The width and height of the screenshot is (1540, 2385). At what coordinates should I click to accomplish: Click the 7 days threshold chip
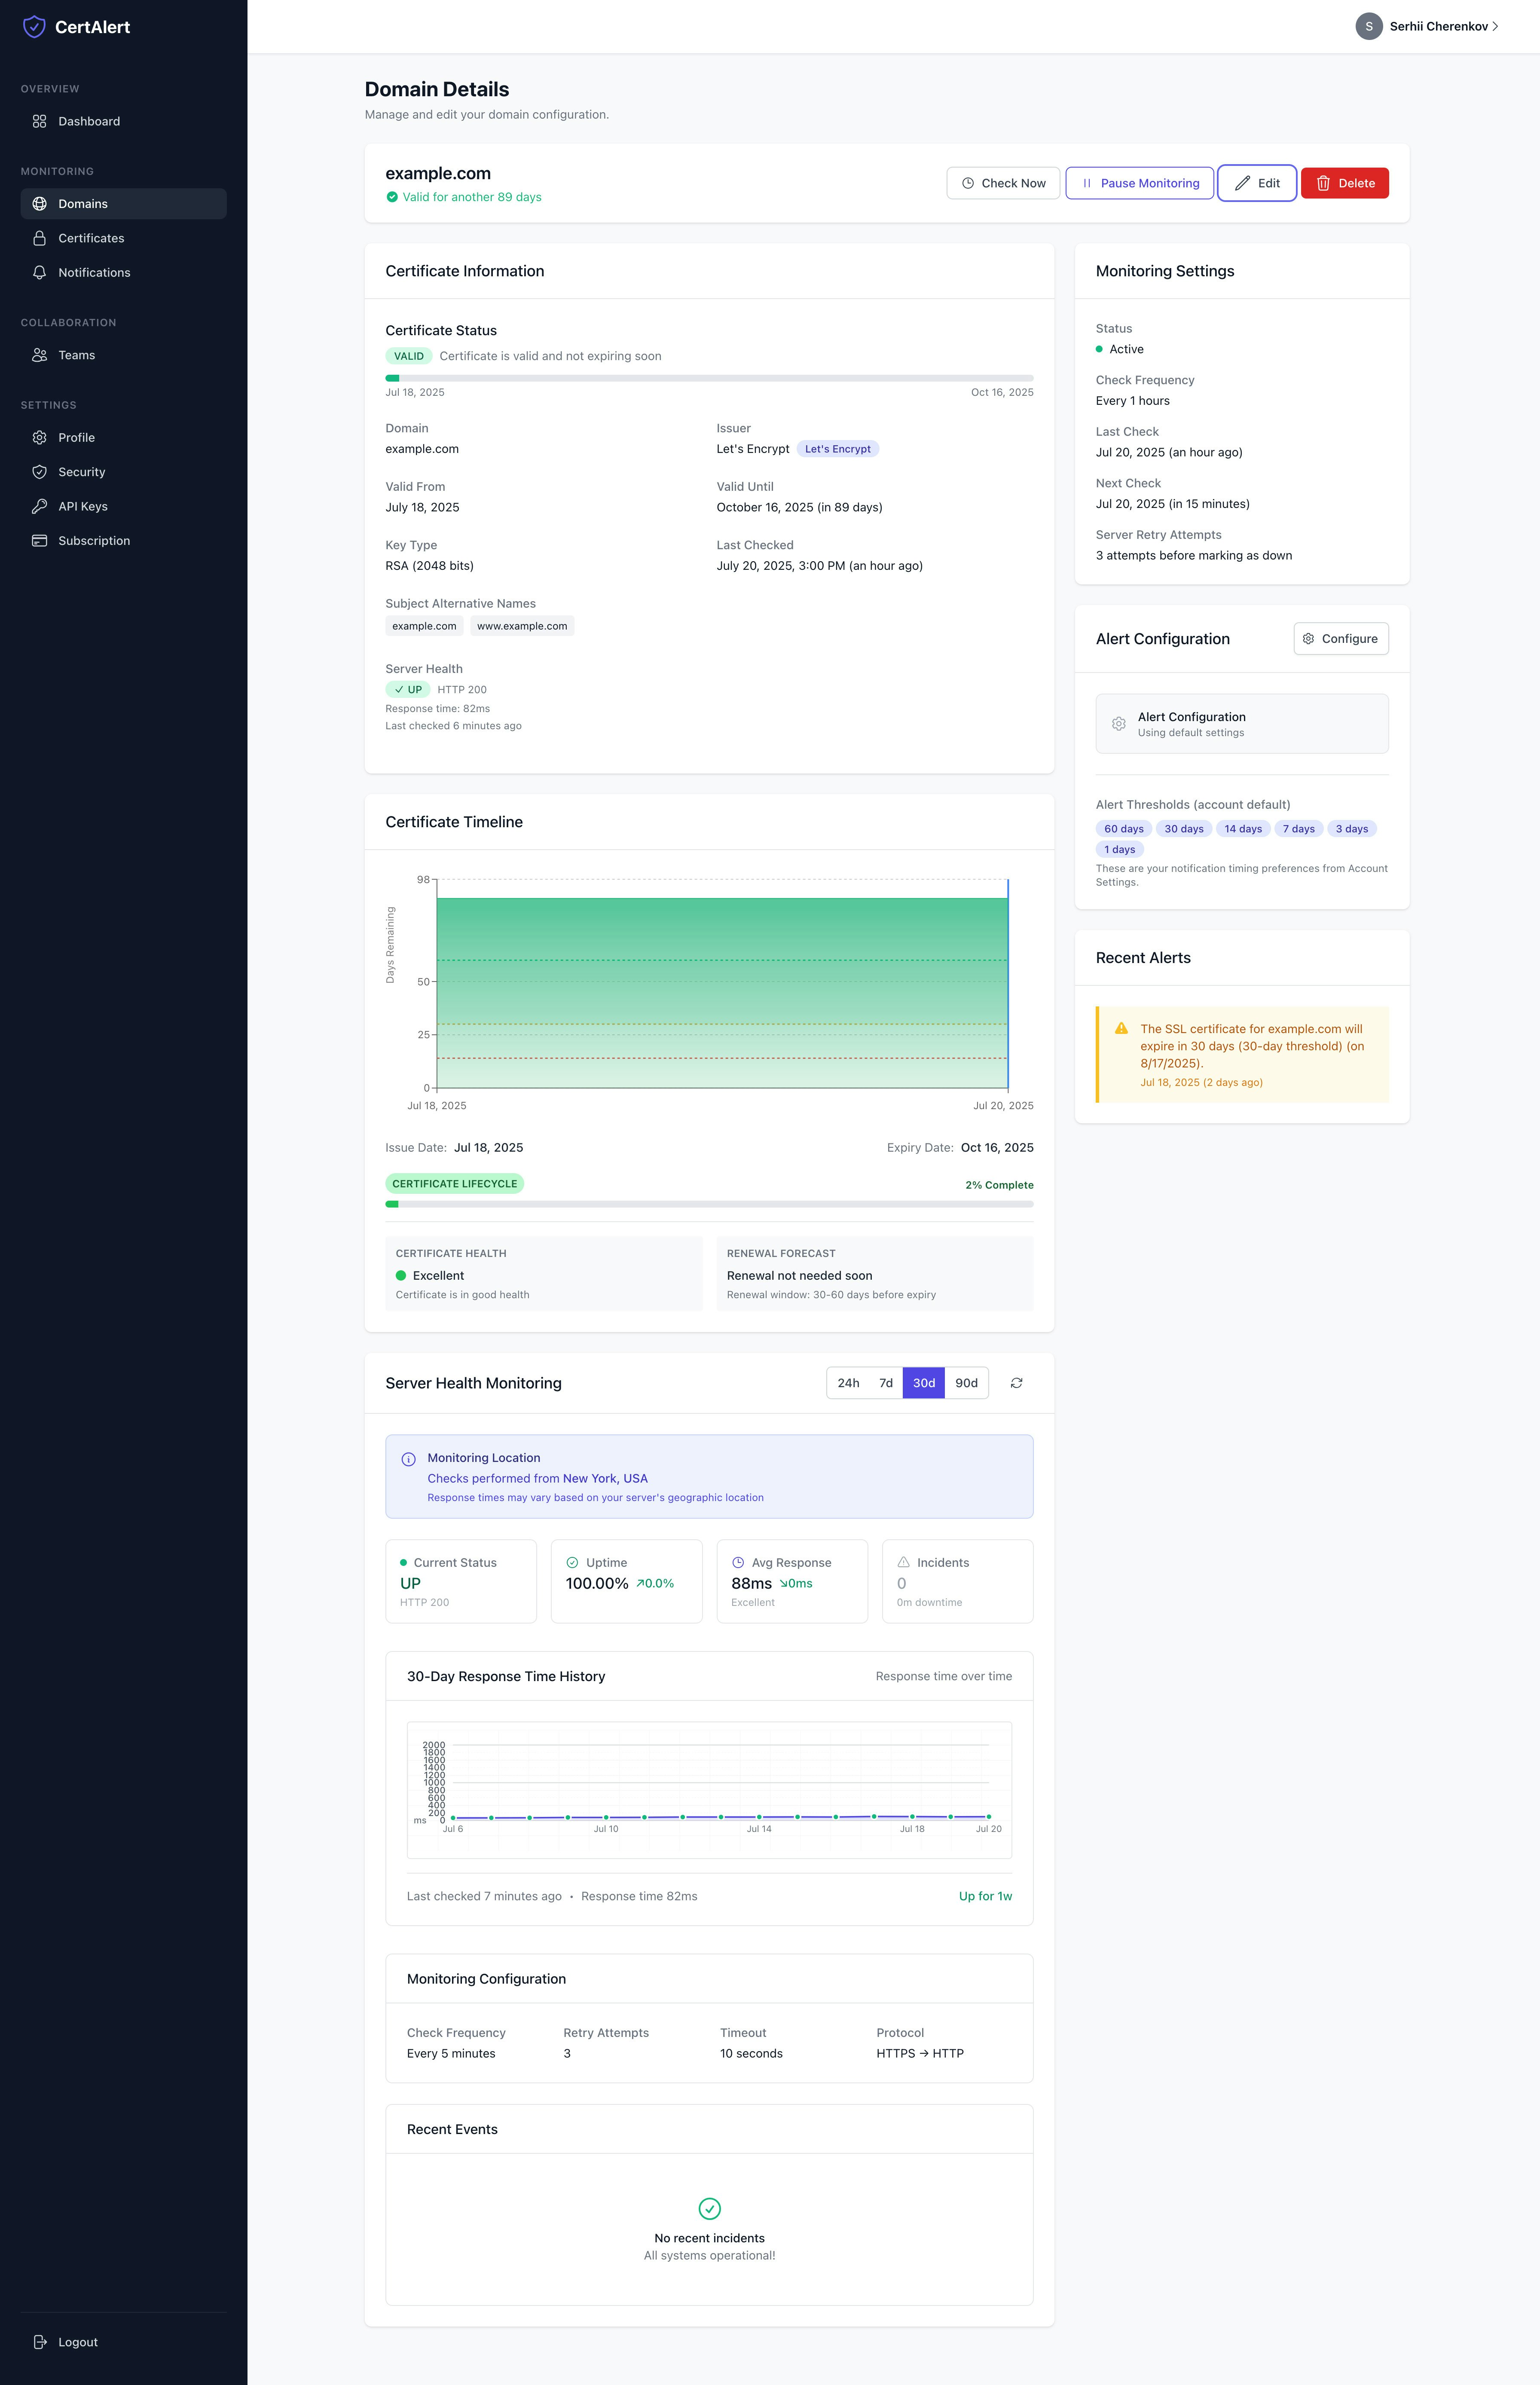click(1299, 829)
